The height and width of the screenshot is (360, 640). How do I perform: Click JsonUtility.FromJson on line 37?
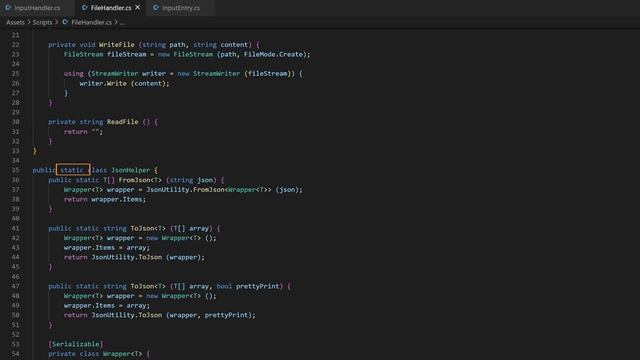point(185,189)
